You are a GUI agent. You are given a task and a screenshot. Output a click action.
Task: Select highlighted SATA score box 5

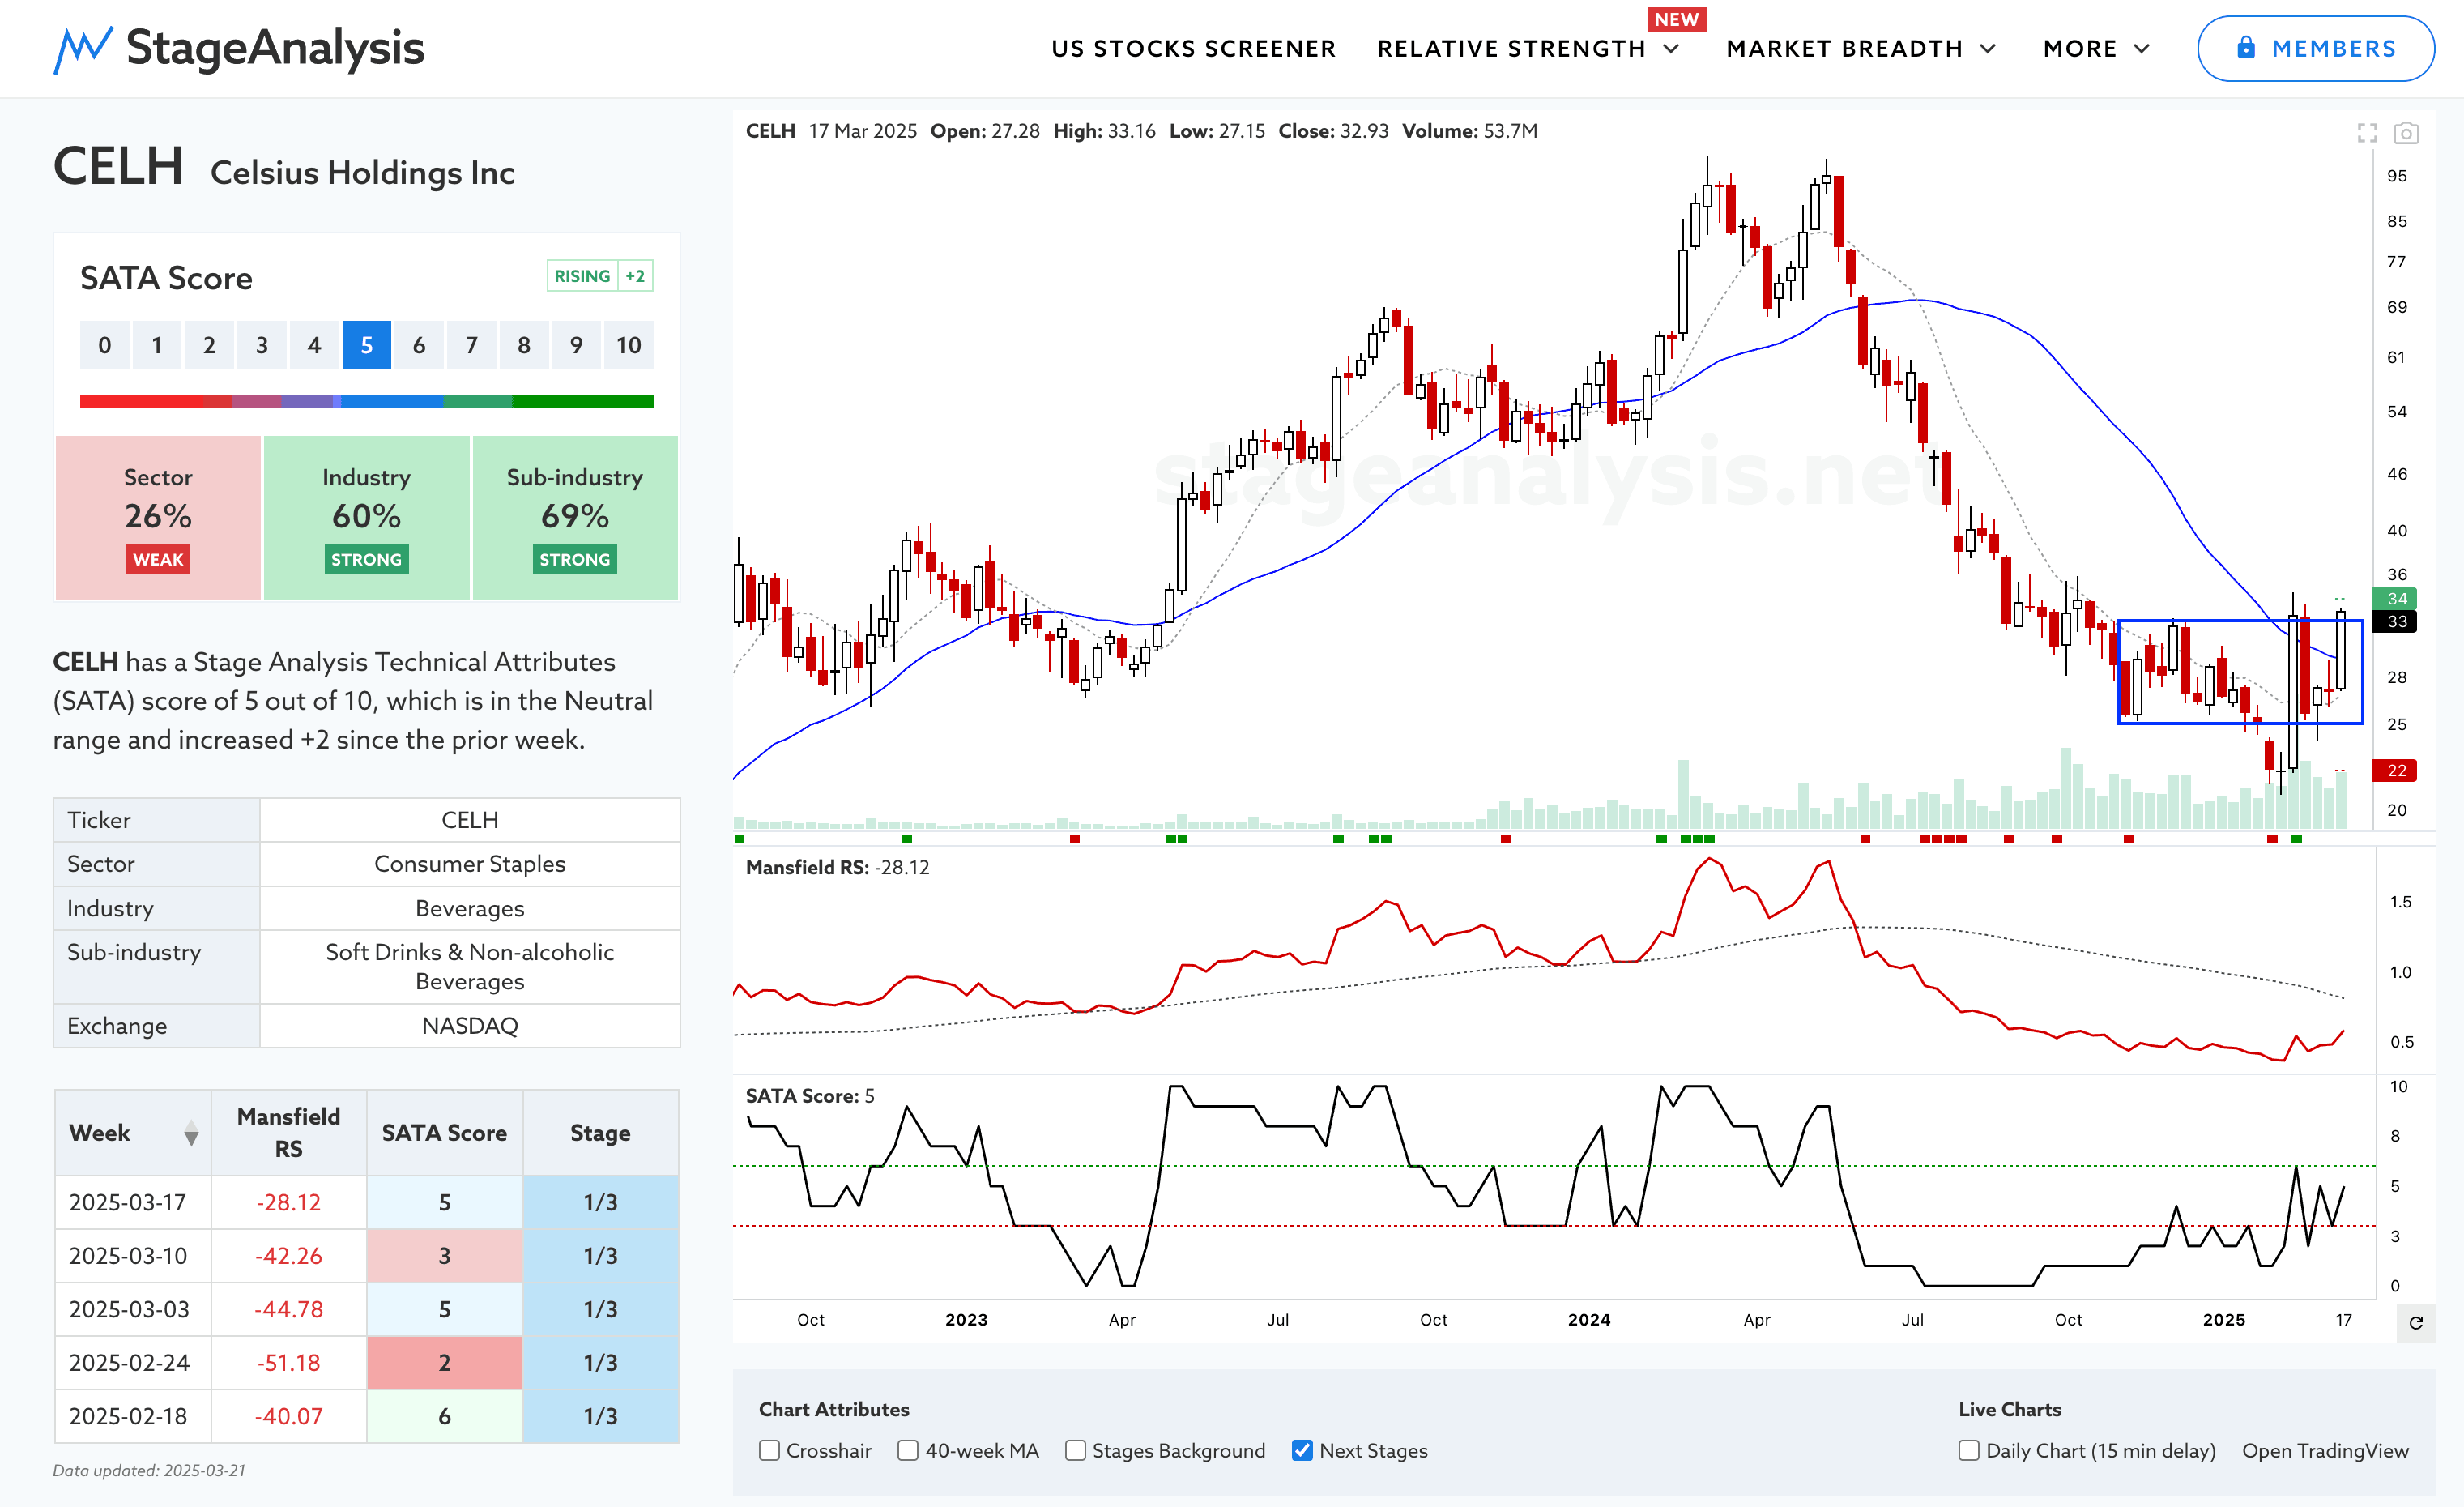[x=367, y=345]
